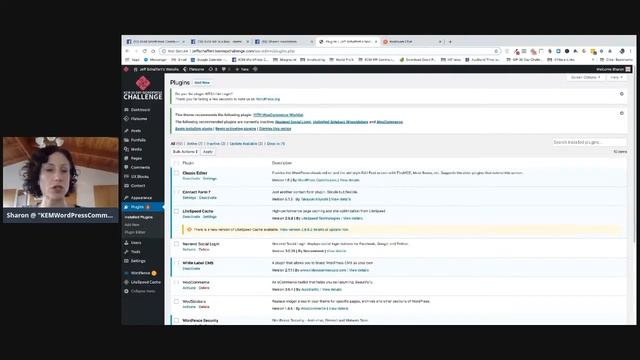
Task: Click browser back arrow
Action: coord(127,51)
